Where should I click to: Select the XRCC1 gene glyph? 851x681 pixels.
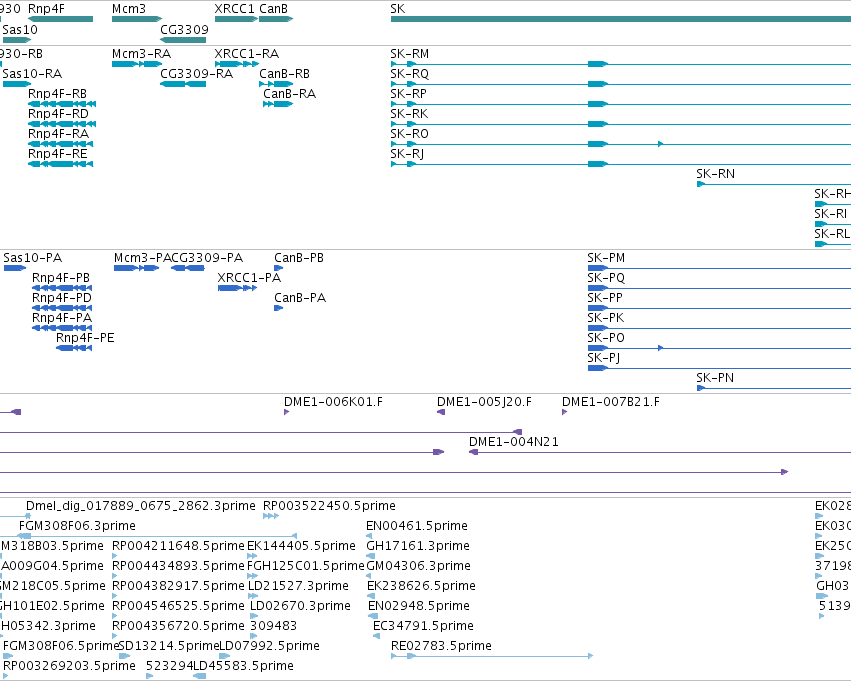[236, 19]
